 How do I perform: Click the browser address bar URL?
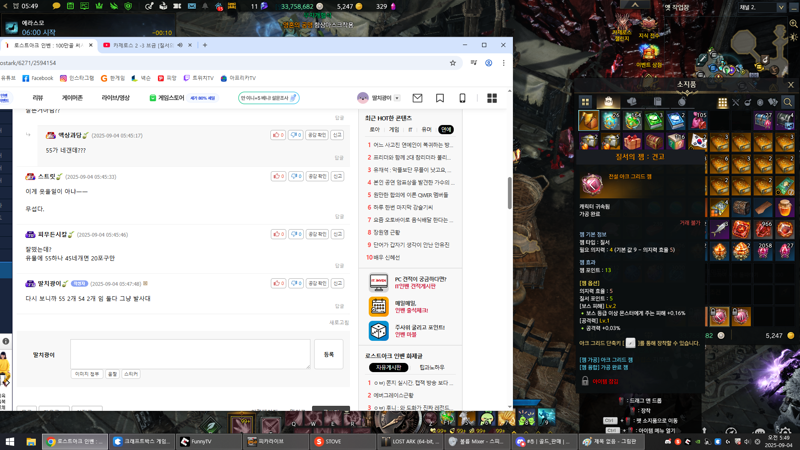(28, 63)
